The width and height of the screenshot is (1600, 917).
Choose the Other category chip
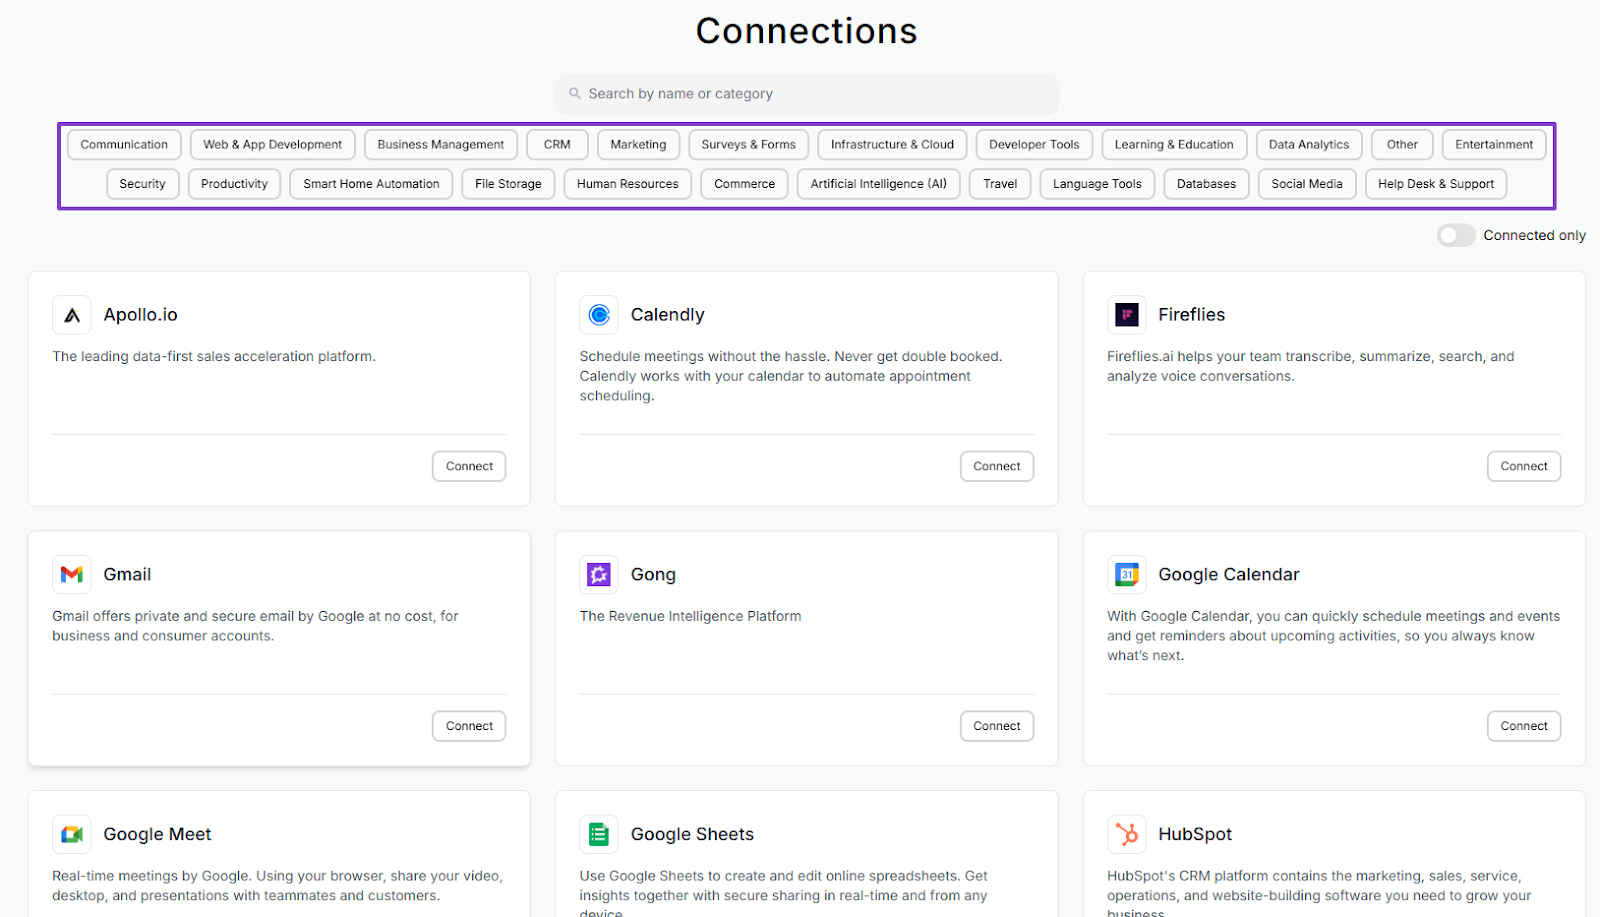(x=1402, y=145)
